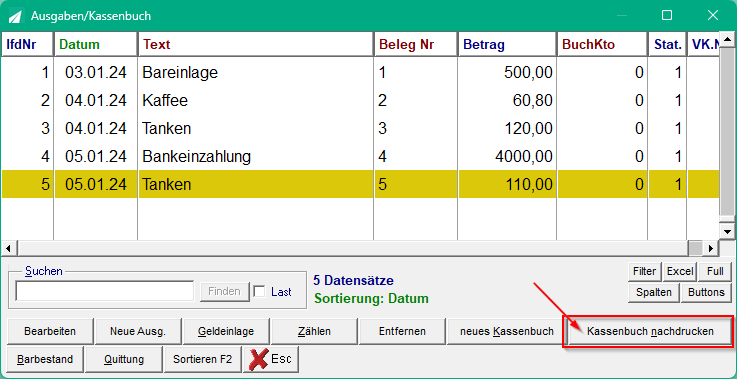Click the amount 60,80
The height and width of the screenshot is (379, 737).
click(x=533, y=101)
